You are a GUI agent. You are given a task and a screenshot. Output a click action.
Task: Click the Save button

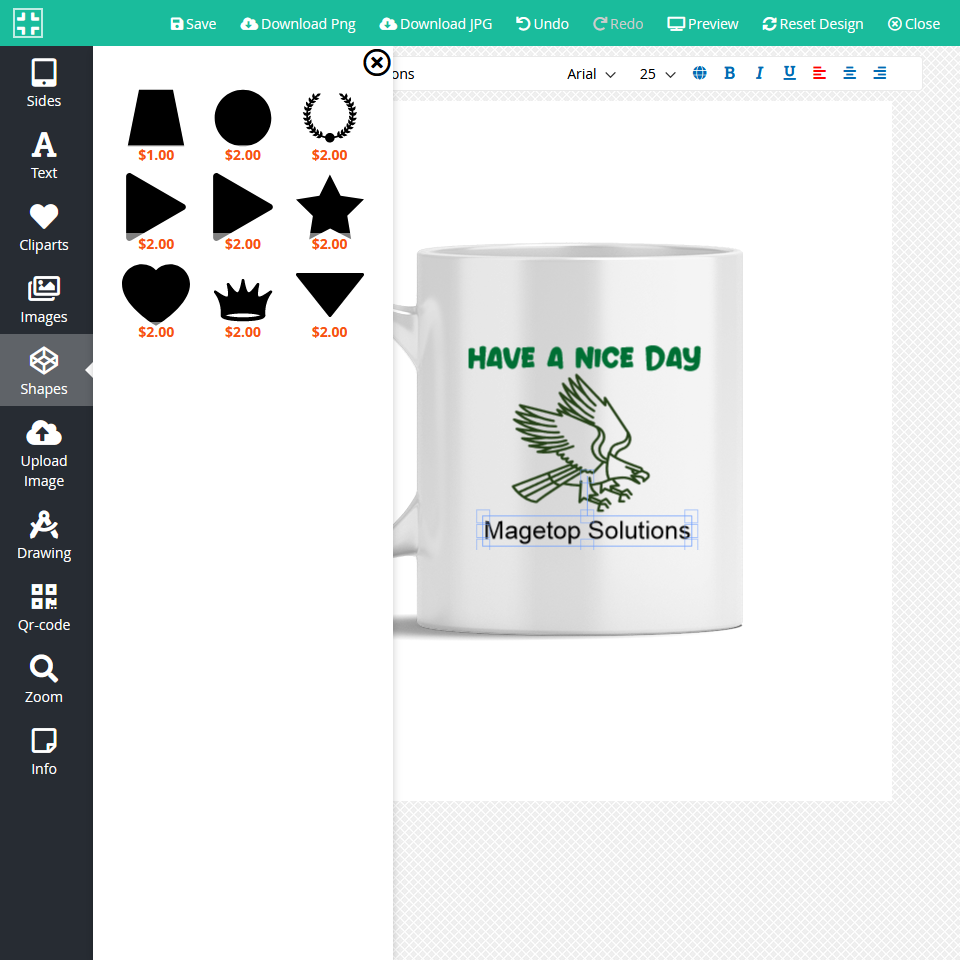pos(193,23)
